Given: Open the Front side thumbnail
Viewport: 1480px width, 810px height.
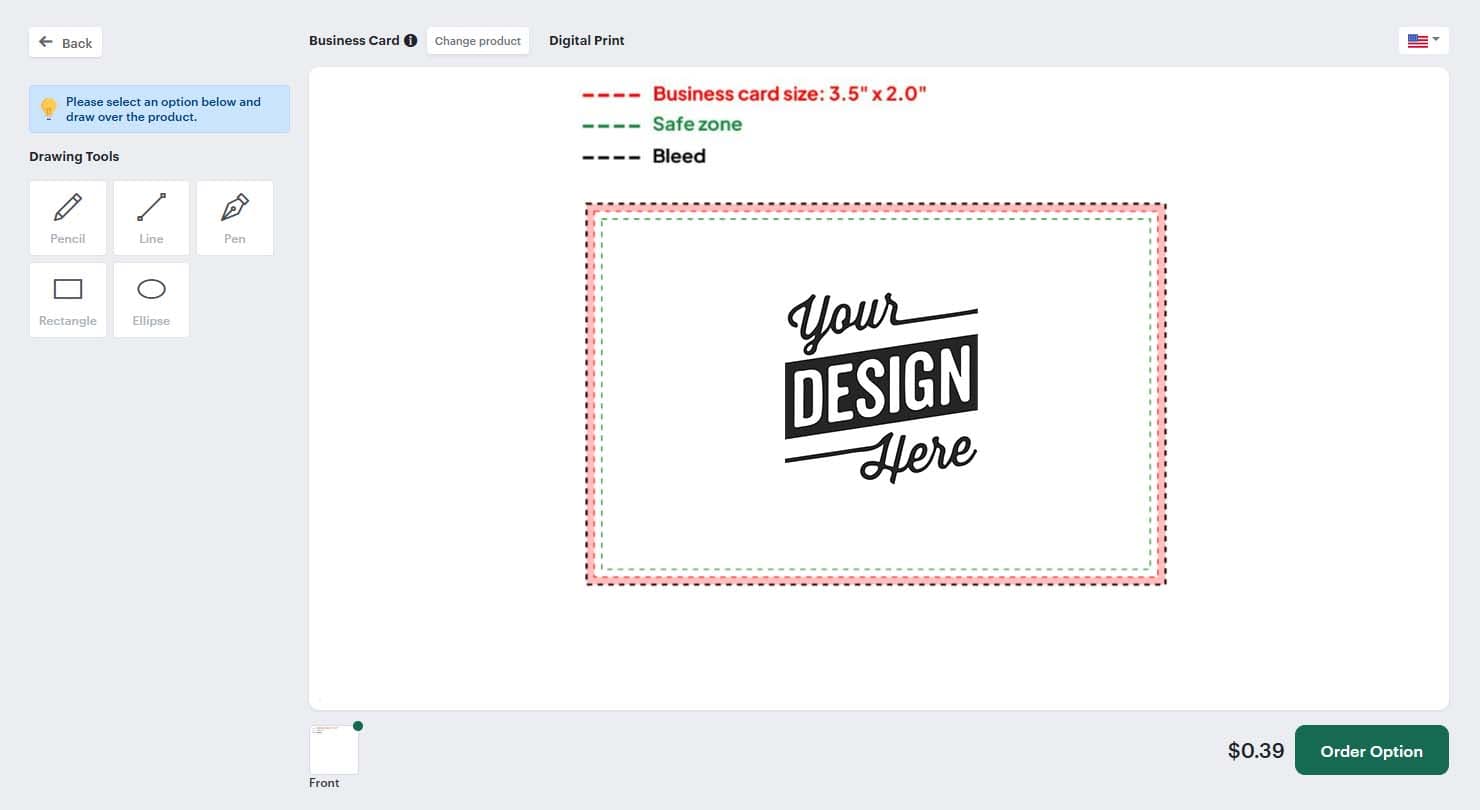Looking at the screenshot, I should click(x=333, y=750).
